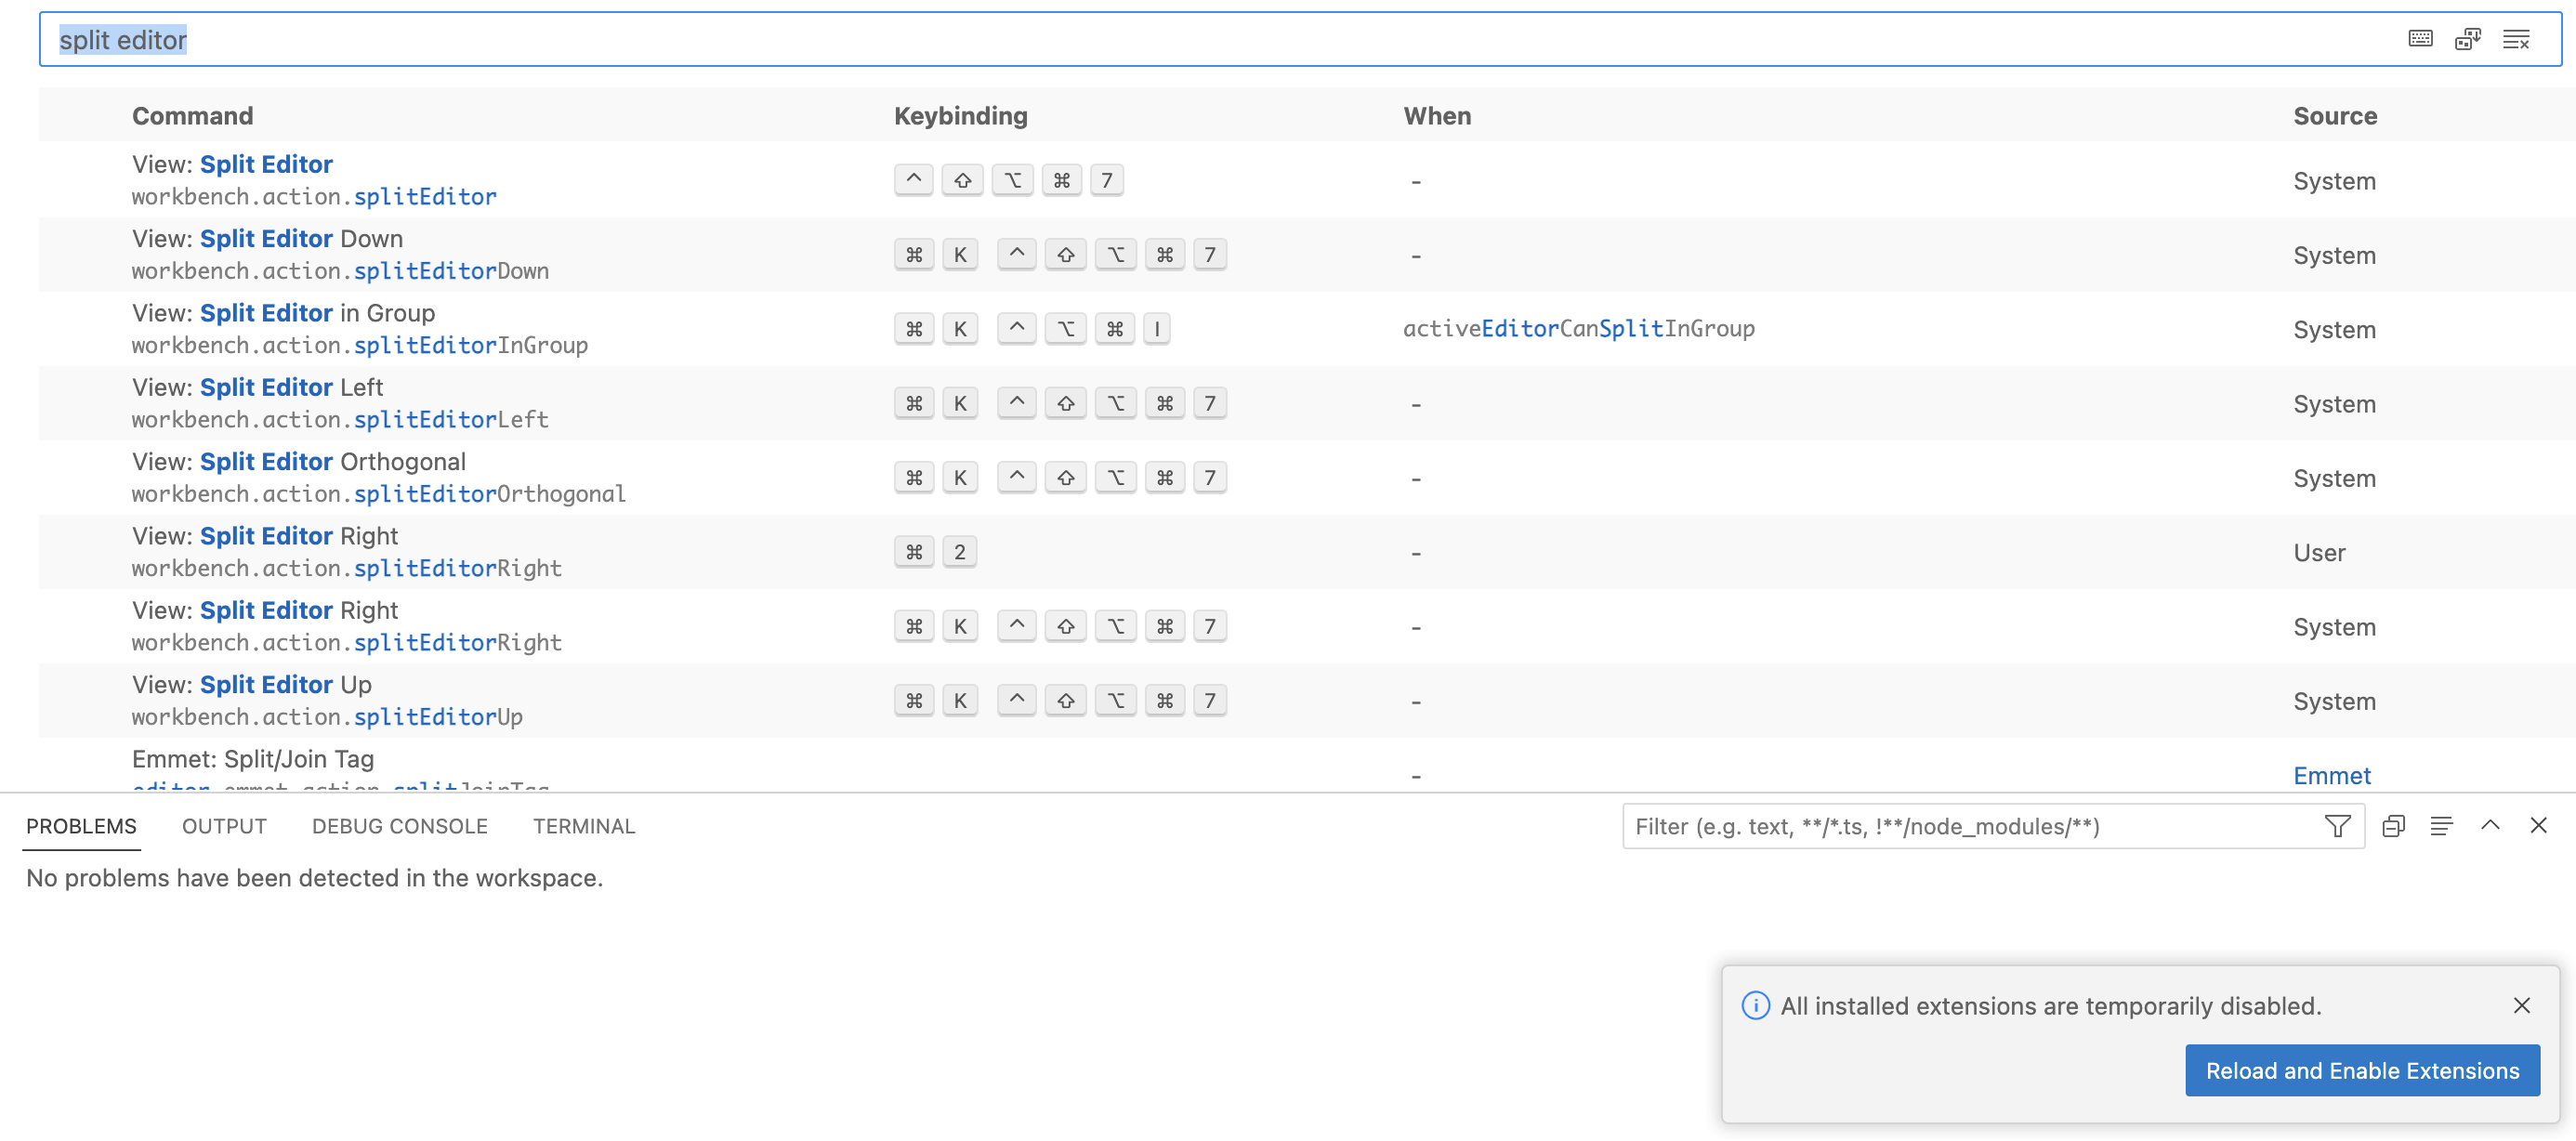Select View: Split Editor Orthogonal row

[x=1300, y=478]
